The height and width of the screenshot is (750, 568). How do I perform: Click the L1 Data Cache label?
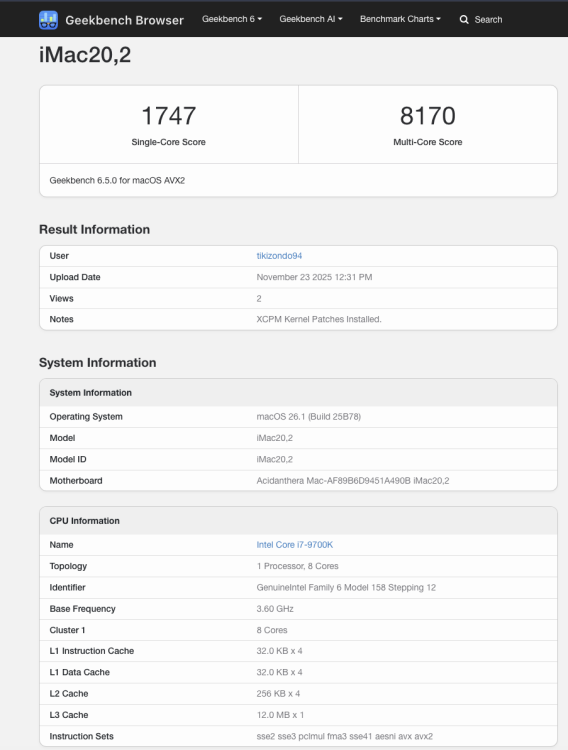point(80,672)
